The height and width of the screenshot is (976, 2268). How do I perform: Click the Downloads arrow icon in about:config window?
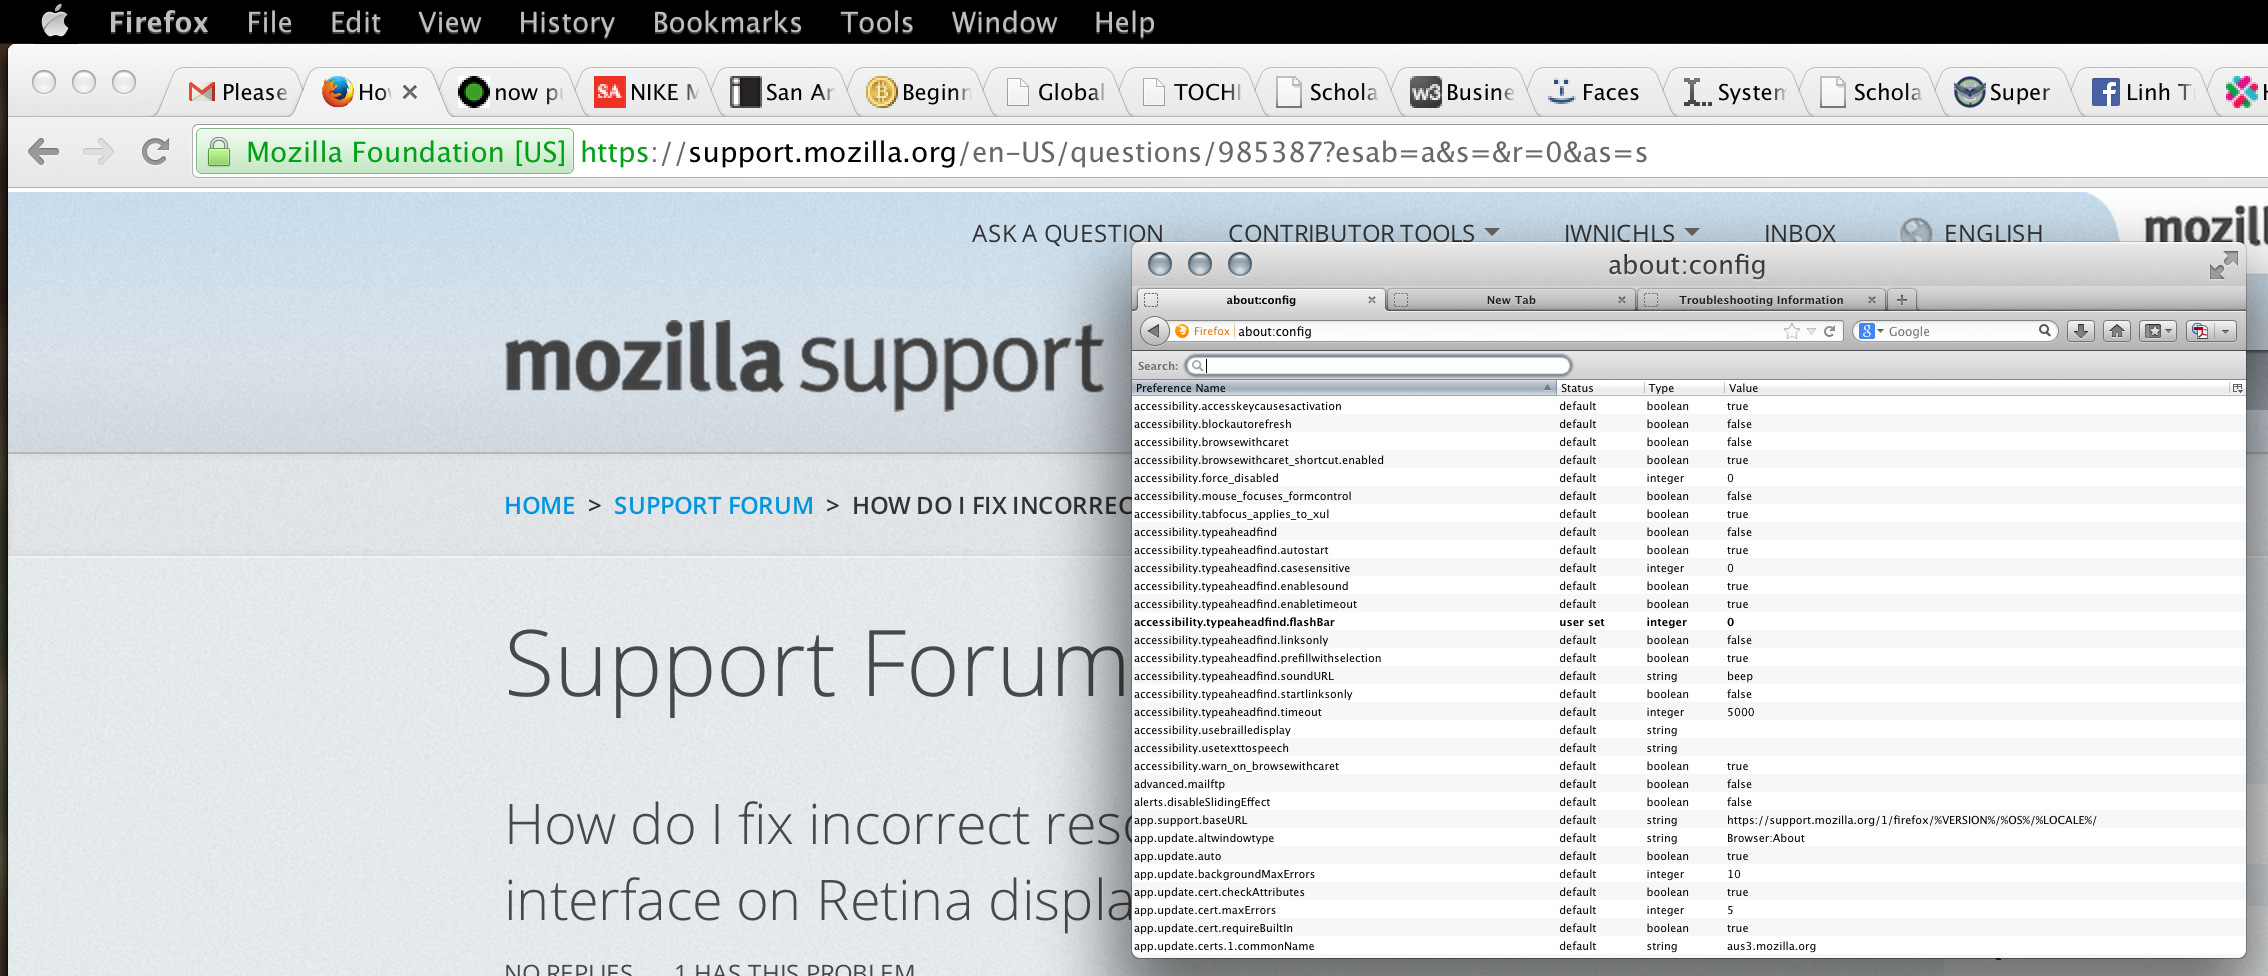(2081, 331)
